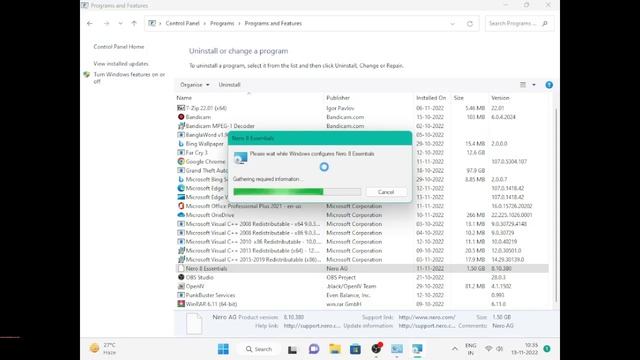Click the Far Cry 3 icon

click(181, 153)
